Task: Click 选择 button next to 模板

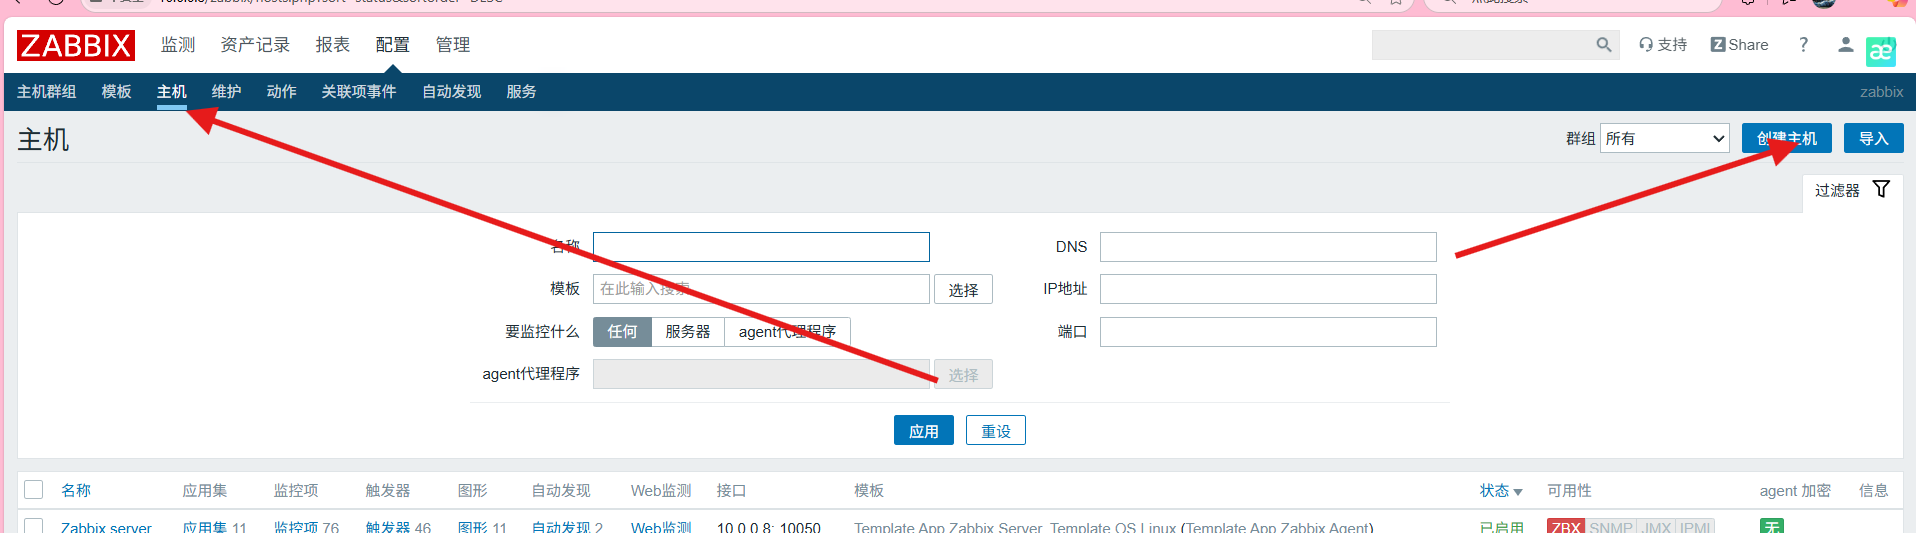Action: pos(964,289)
